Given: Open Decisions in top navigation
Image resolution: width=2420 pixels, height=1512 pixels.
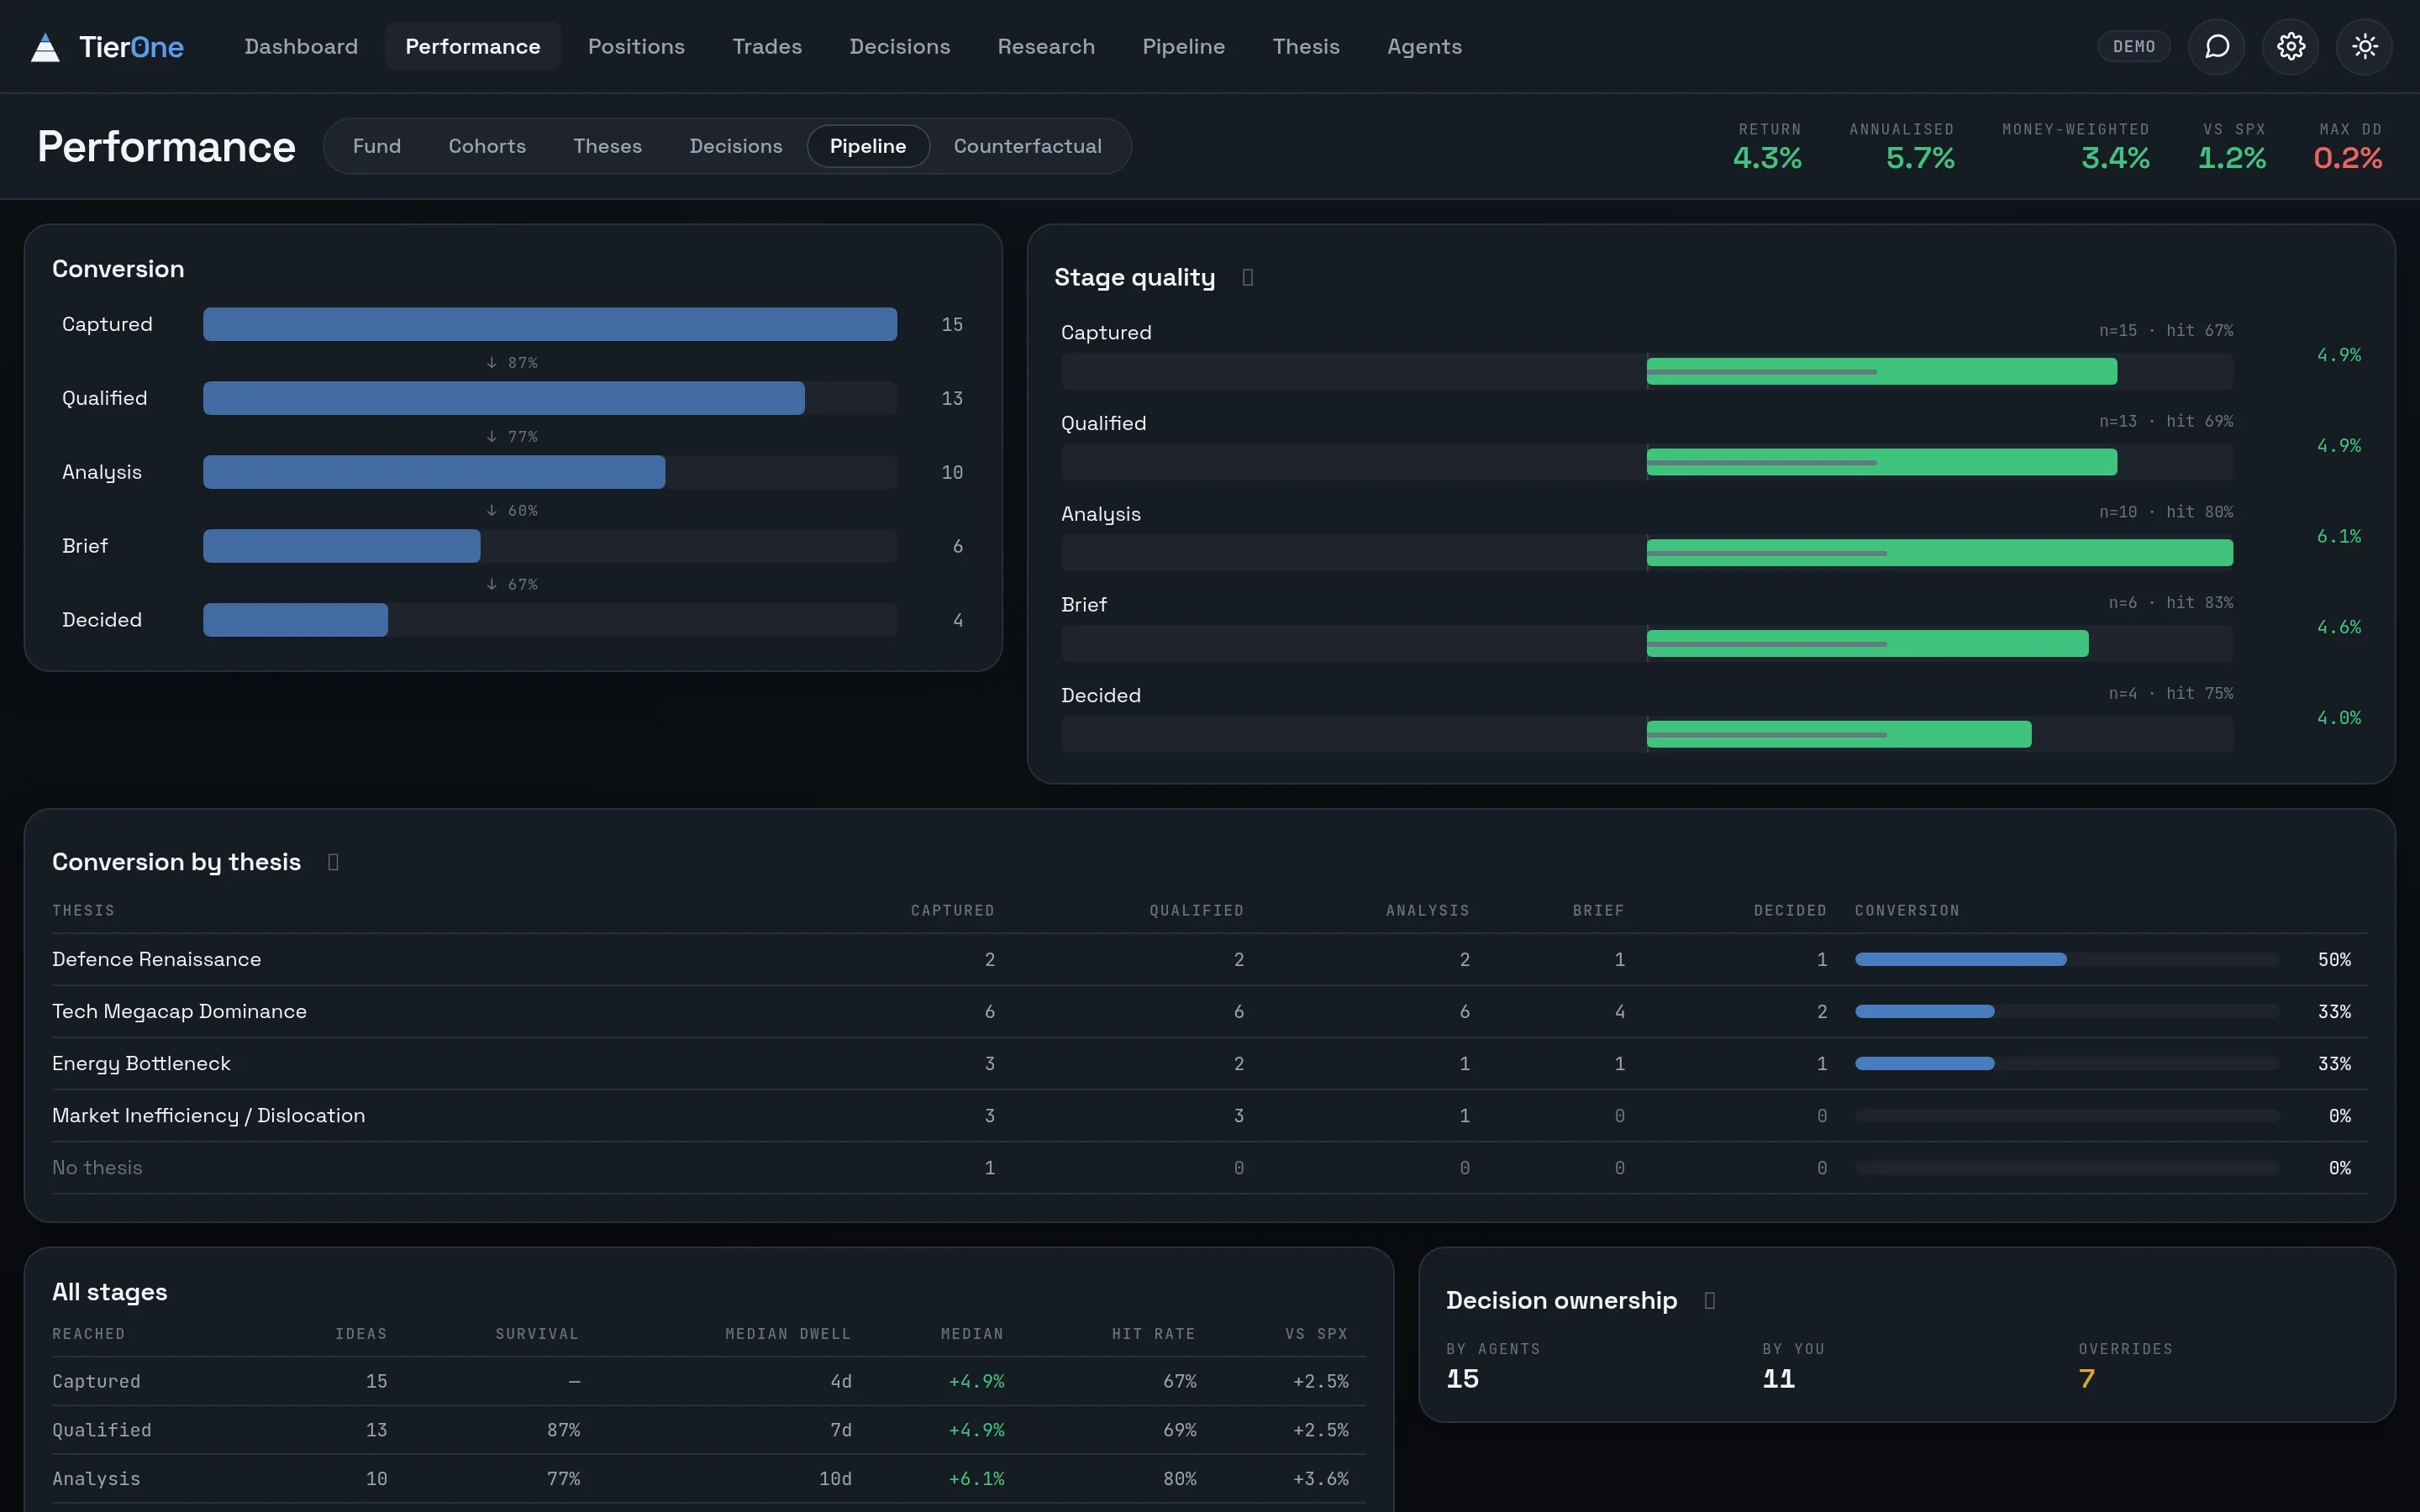Looking at the screenshot, I should (x=899, y=47).
